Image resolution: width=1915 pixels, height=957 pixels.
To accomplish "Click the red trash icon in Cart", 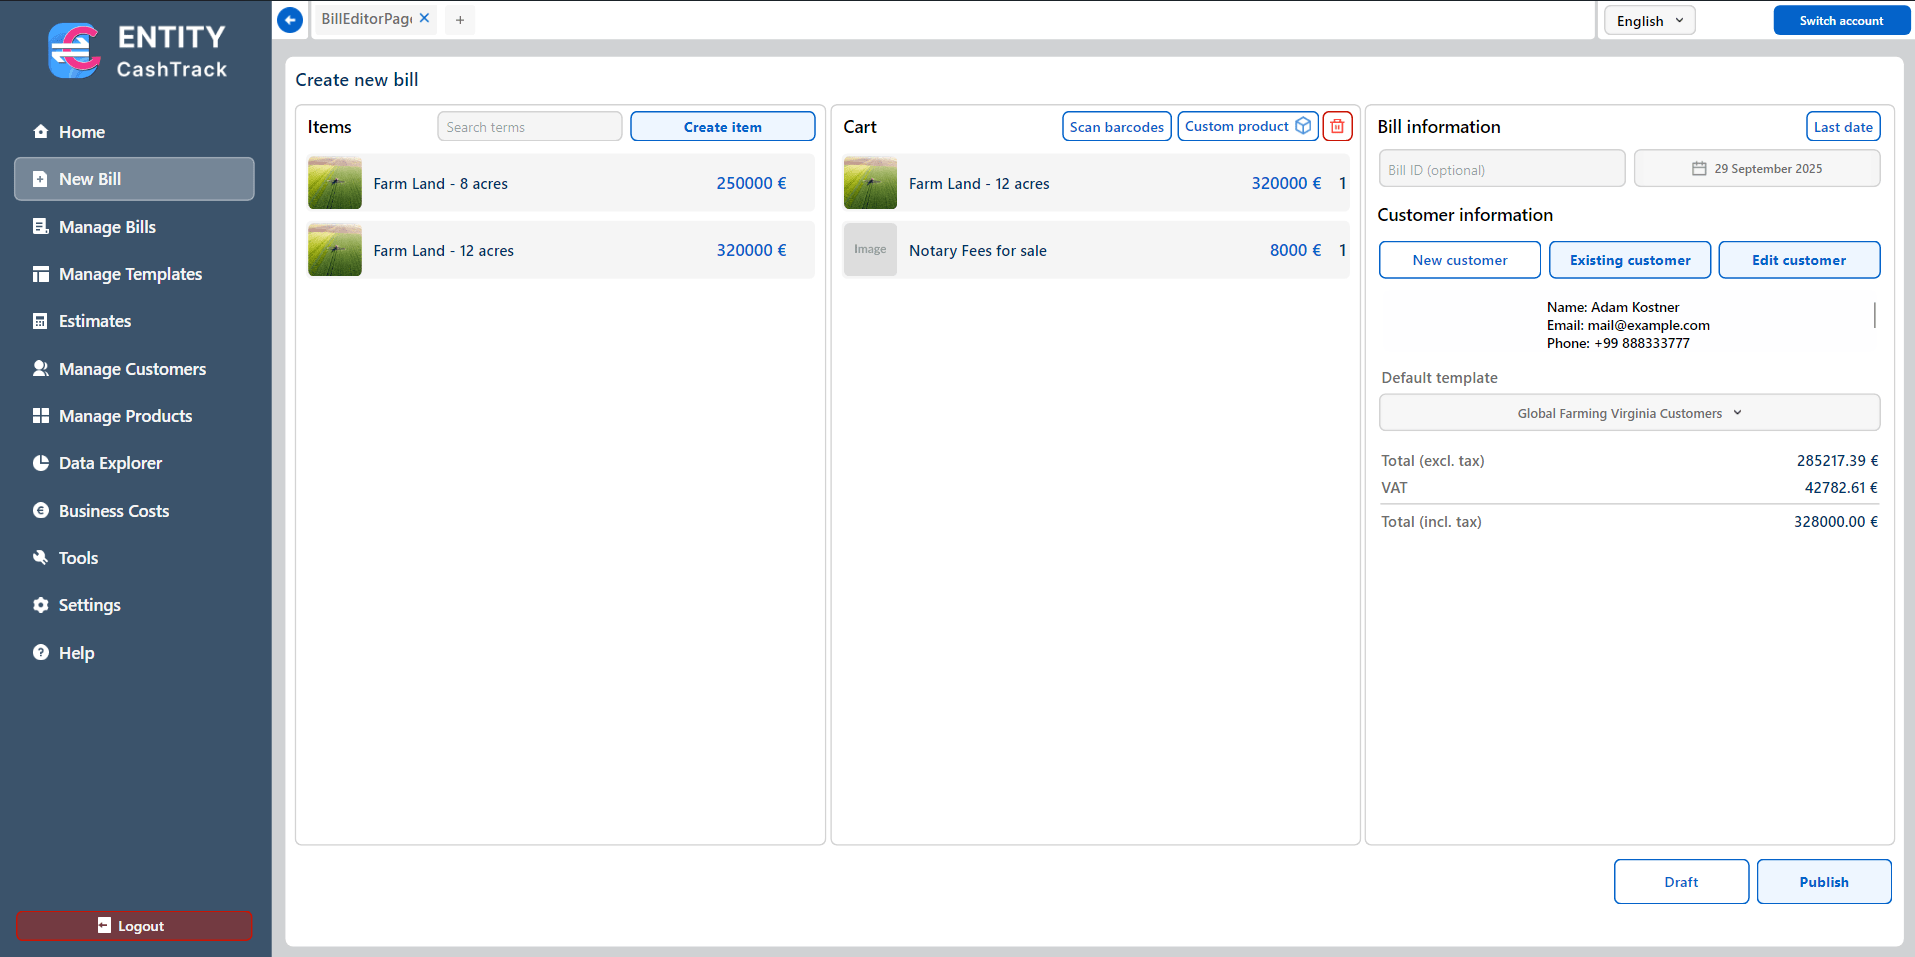I will coord(1337,127).
